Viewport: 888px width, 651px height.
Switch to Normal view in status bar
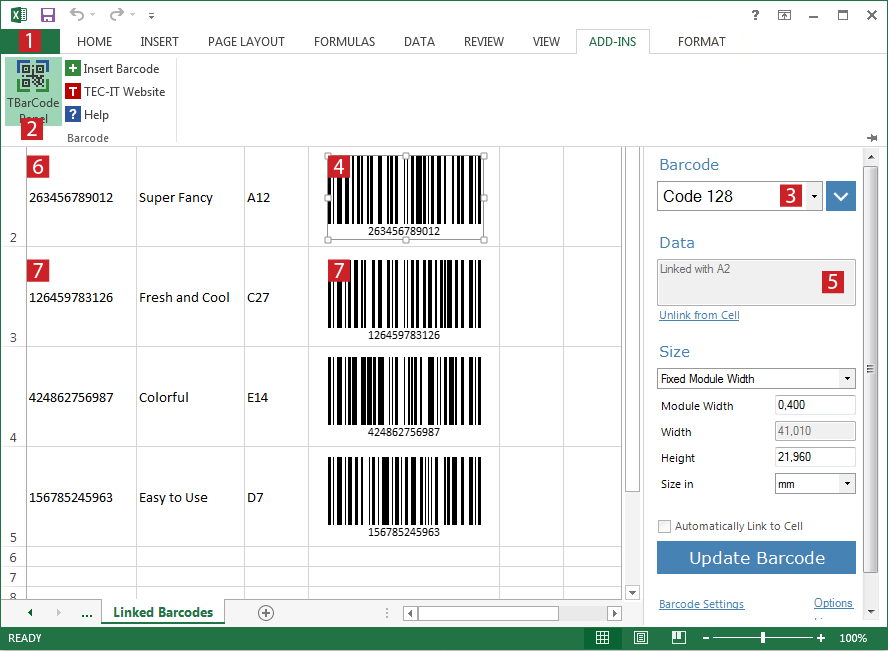602,637
